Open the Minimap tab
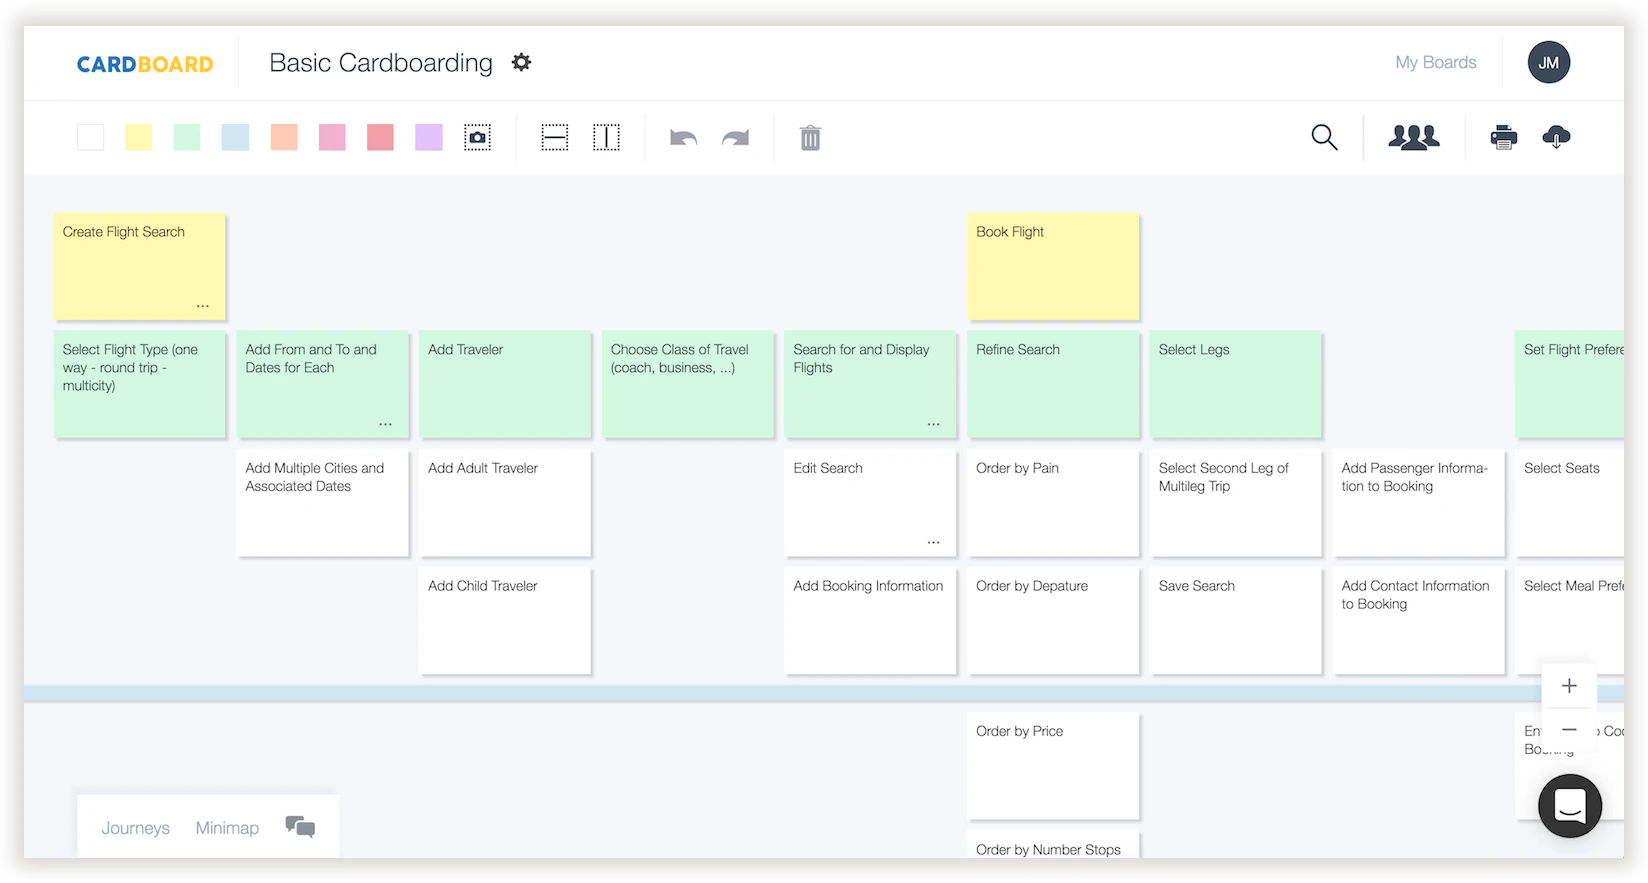This screenshot has width=1648, height=883. 227,828
